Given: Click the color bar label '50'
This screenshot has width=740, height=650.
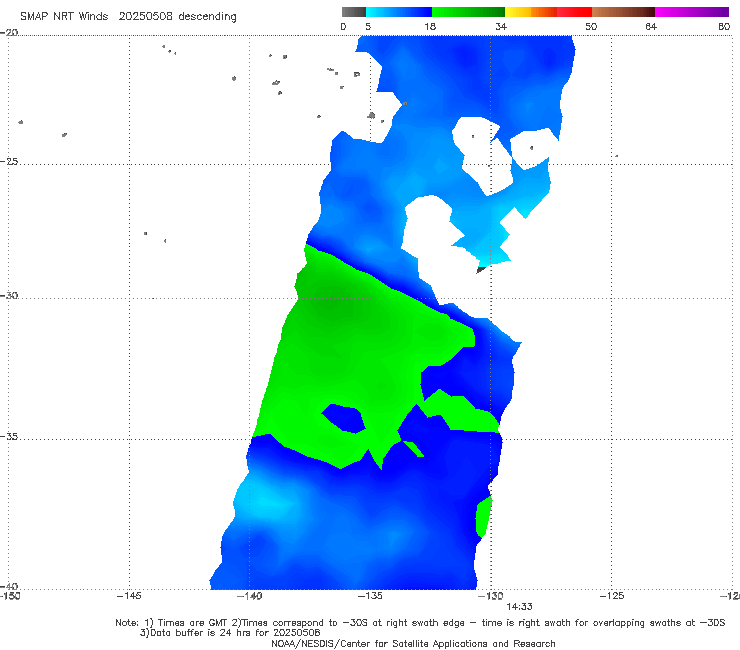Looking at the screenshot, I should coord(591,27).
